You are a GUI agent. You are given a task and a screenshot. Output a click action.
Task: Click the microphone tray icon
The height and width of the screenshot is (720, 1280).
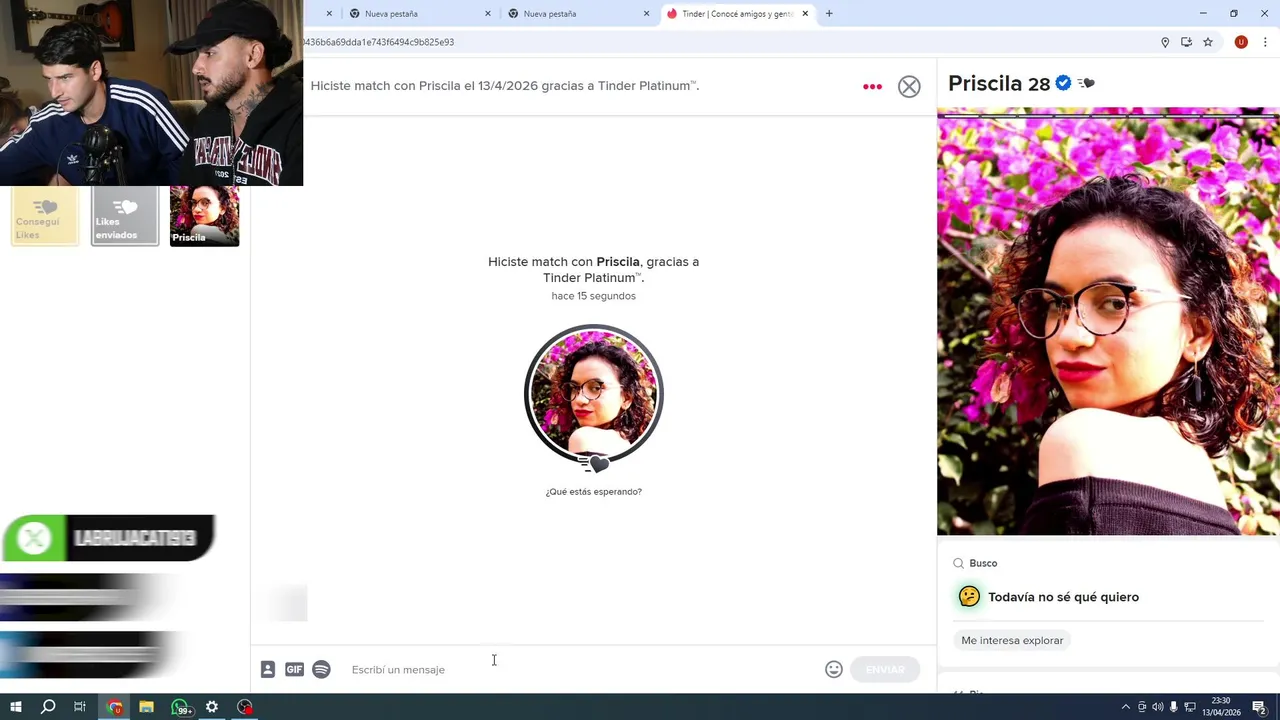pos(1174,707)
